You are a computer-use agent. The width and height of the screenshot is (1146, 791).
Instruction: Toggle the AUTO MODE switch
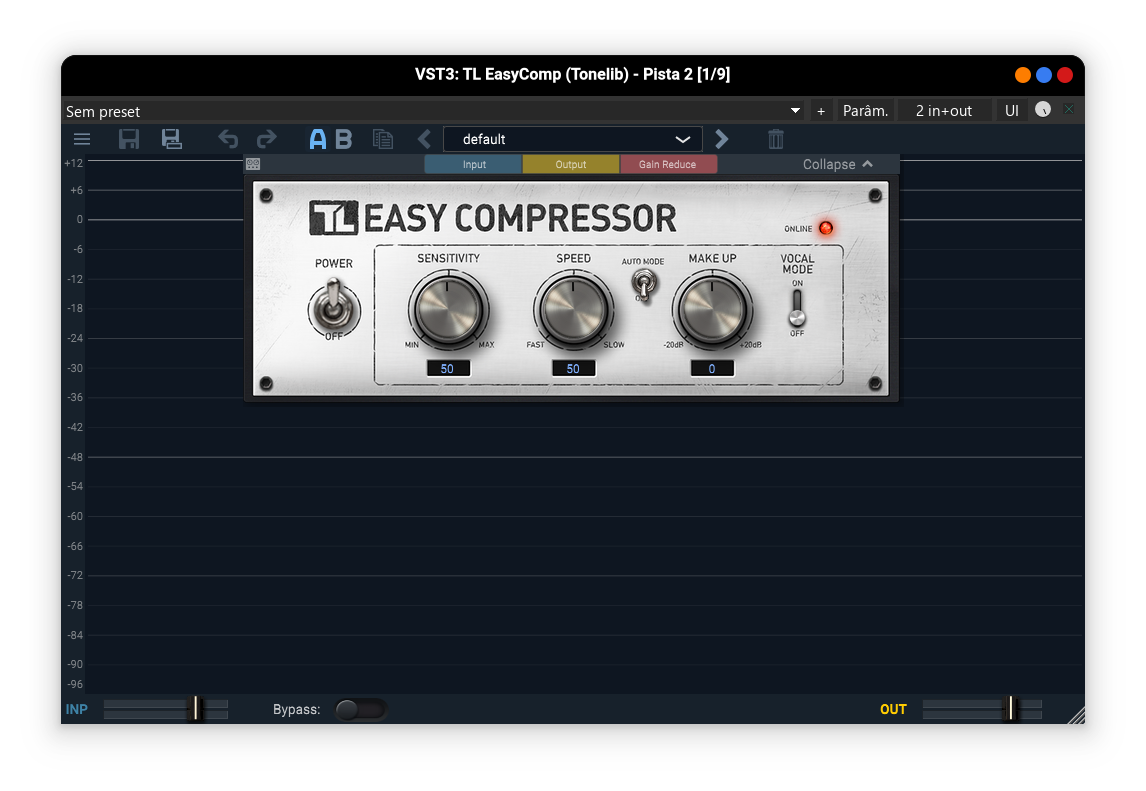(x=643, y=285)
